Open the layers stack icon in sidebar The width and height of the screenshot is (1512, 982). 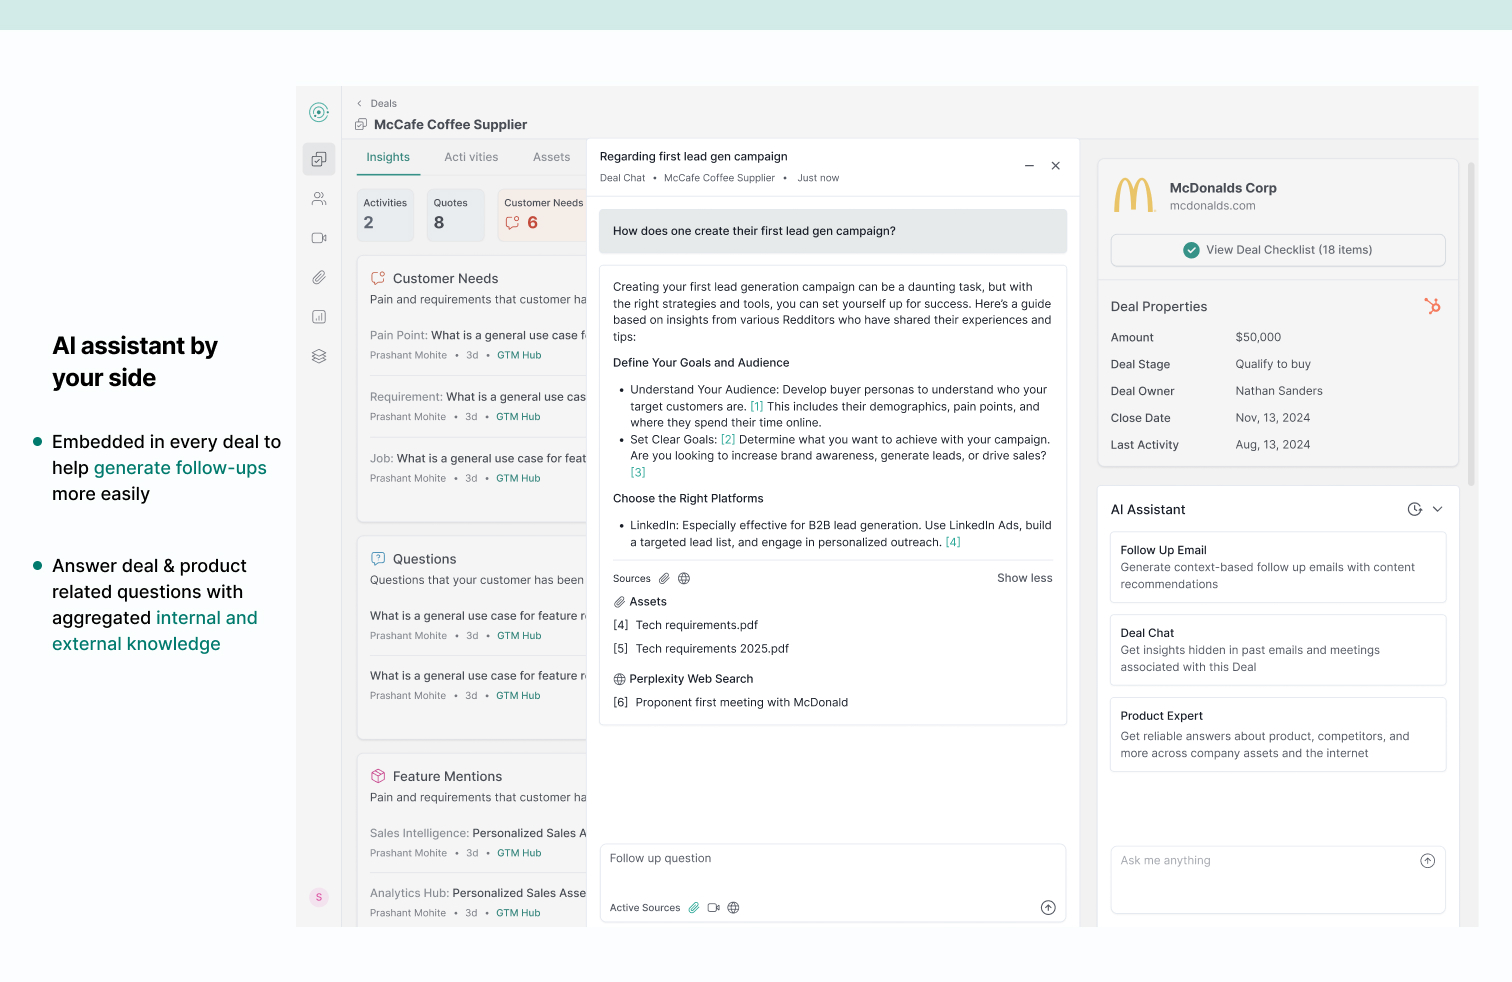click(319, 356)
